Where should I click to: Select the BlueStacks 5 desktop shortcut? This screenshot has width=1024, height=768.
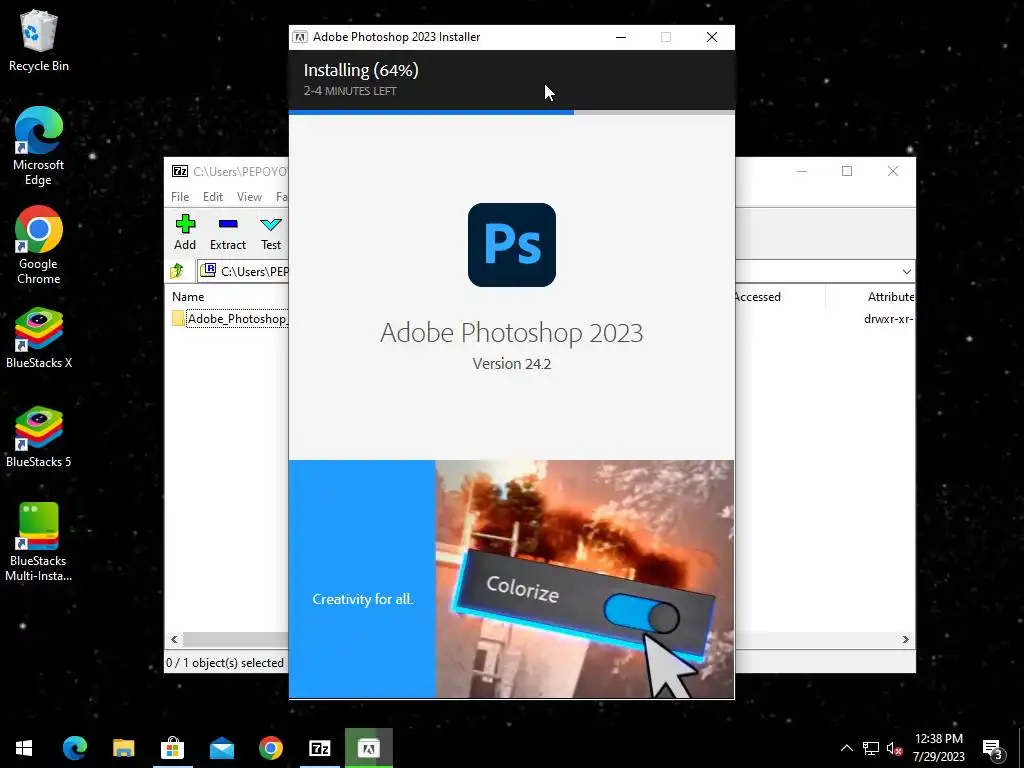pyautogui.click(x=39, y=437)
